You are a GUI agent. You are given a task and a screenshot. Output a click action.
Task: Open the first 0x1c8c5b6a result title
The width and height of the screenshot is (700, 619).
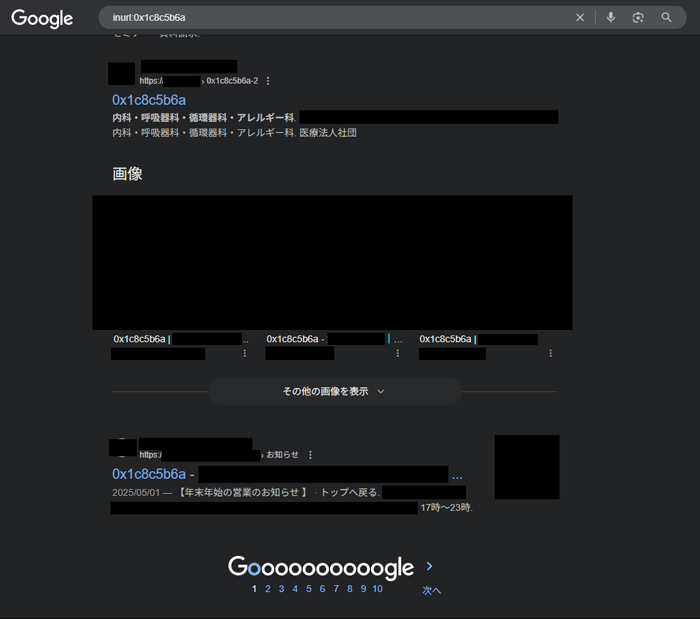(149, 100)
